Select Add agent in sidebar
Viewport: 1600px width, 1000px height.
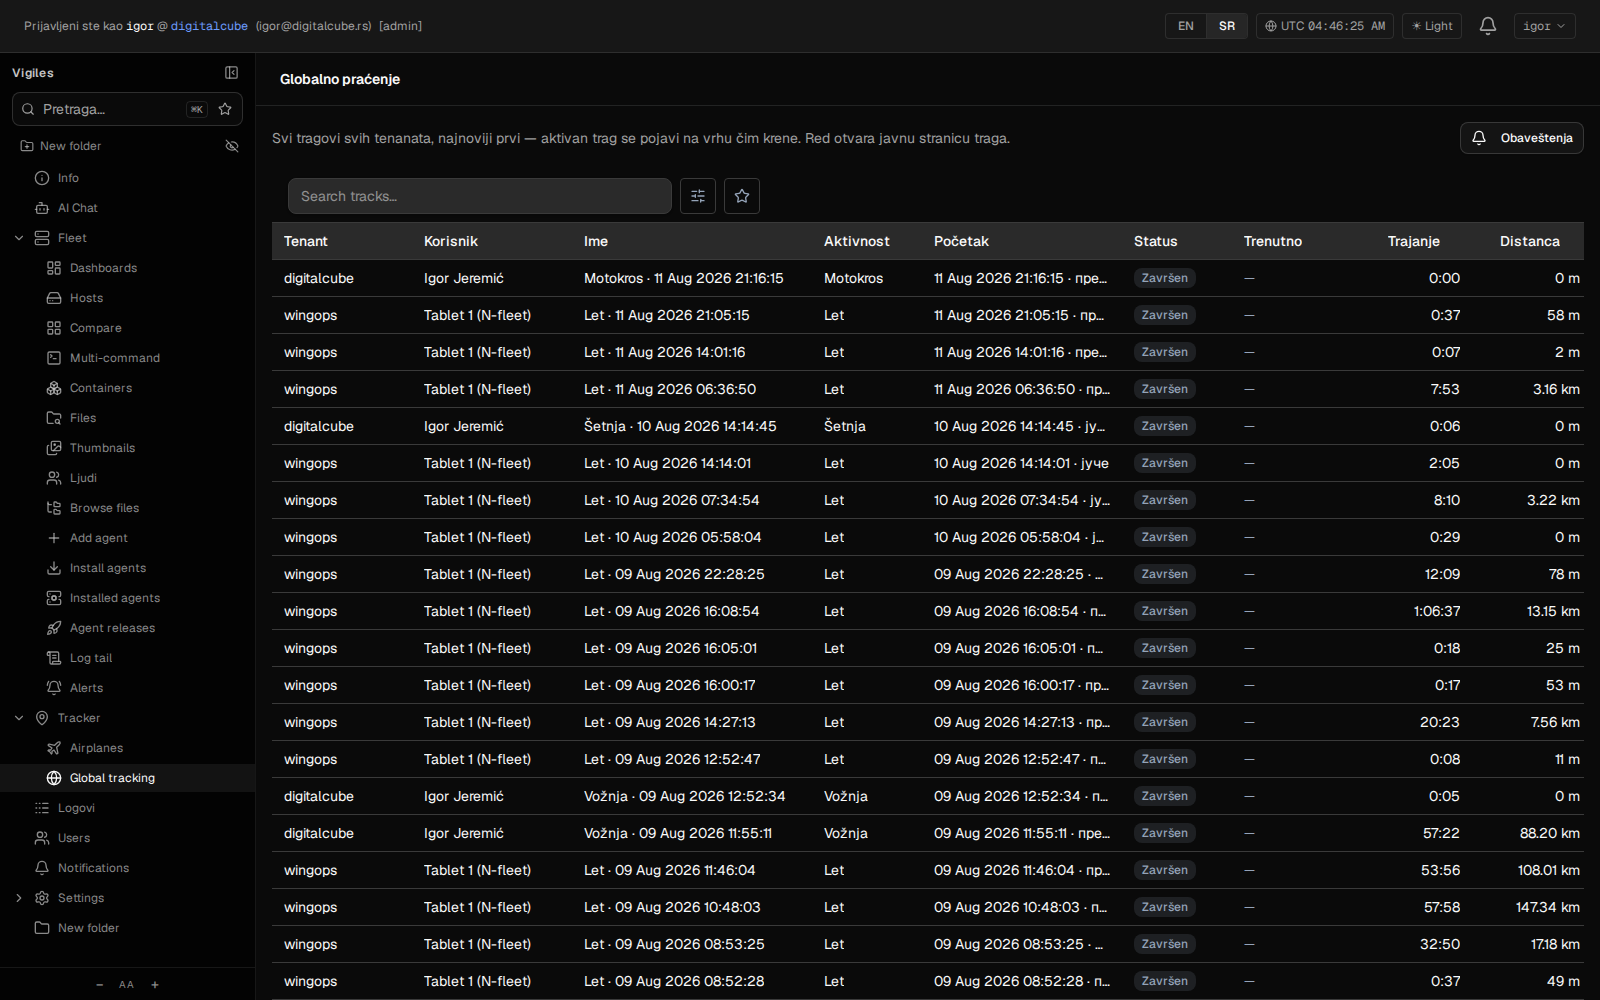[x=98, y=538]
